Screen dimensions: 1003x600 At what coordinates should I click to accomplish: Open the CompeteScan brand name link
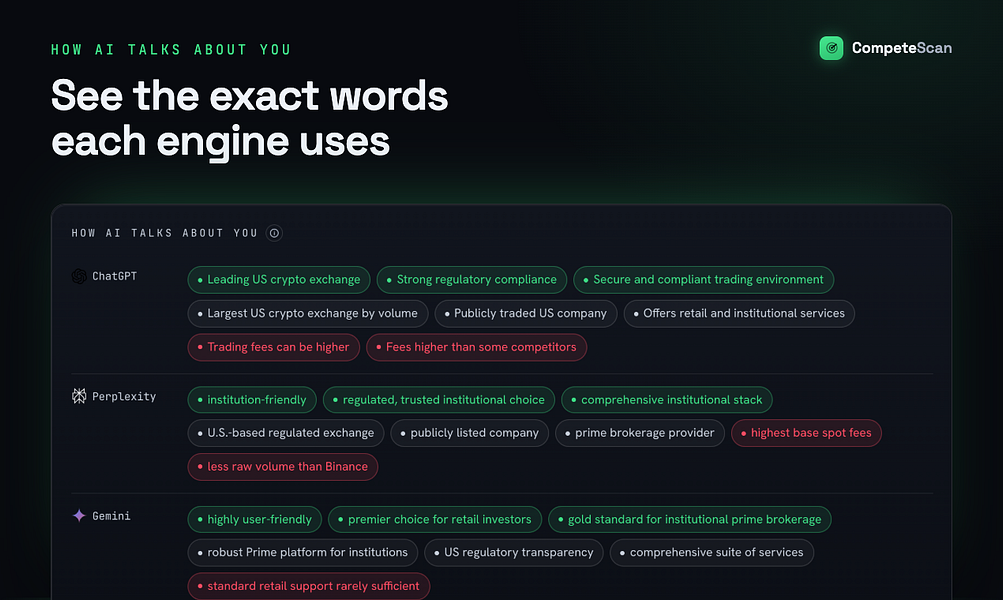pos(901,48)
